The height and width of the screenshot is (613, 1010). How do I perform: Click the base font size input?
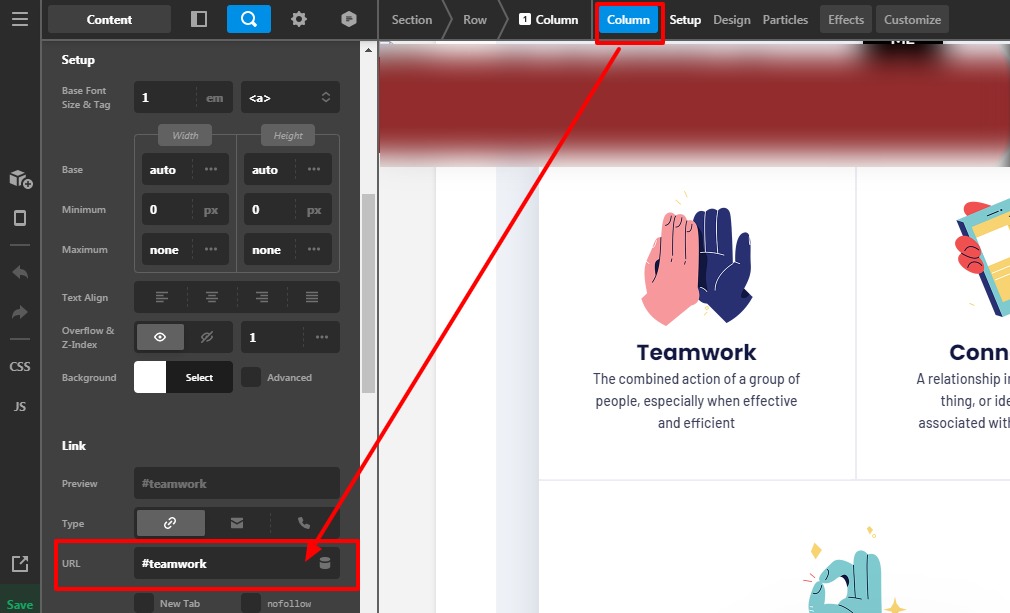click(x=164, y=97)
